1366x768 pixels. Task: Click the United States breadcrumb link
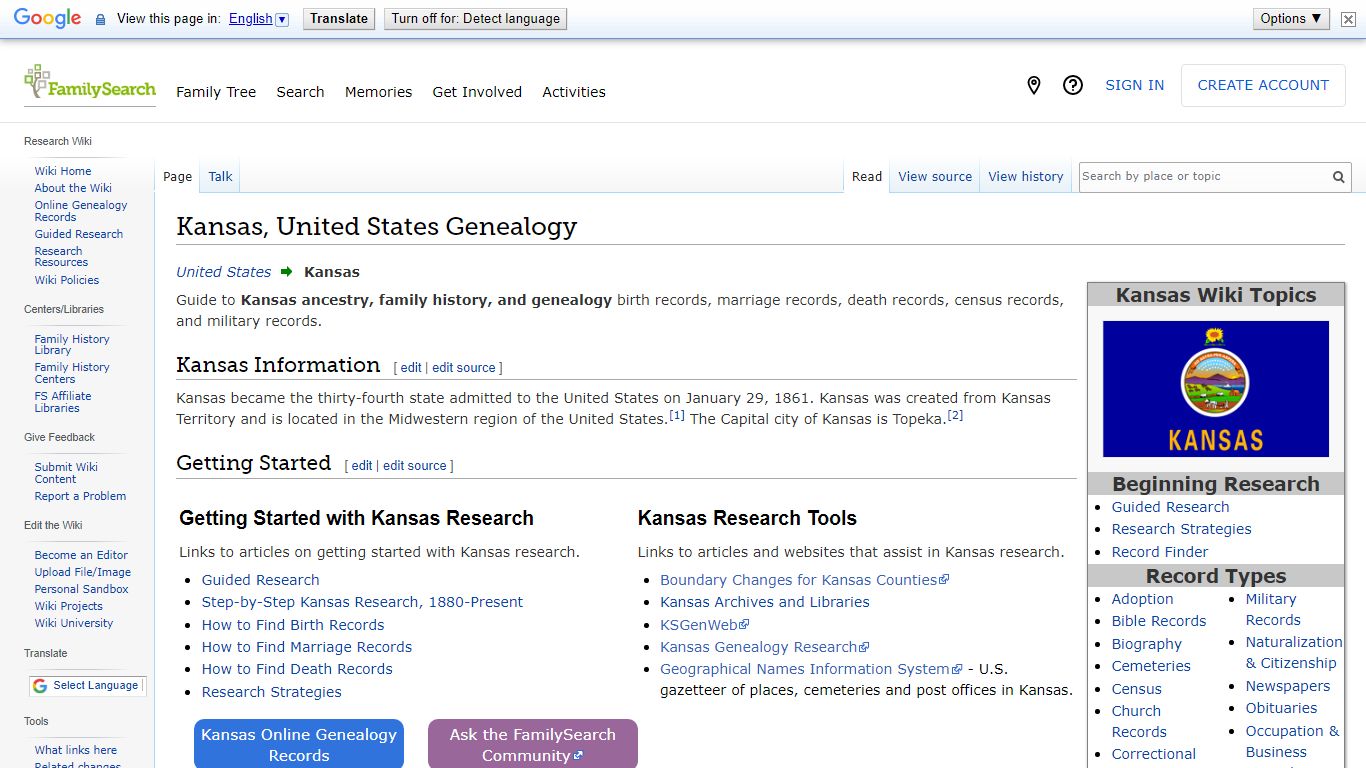224,272
